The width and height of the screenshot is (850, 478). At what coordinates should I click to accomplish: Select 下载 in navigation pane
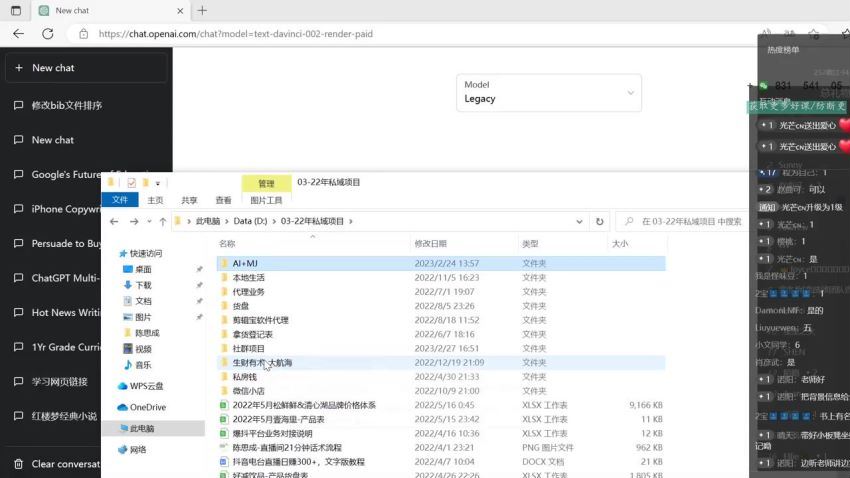(x=137, y=285)
